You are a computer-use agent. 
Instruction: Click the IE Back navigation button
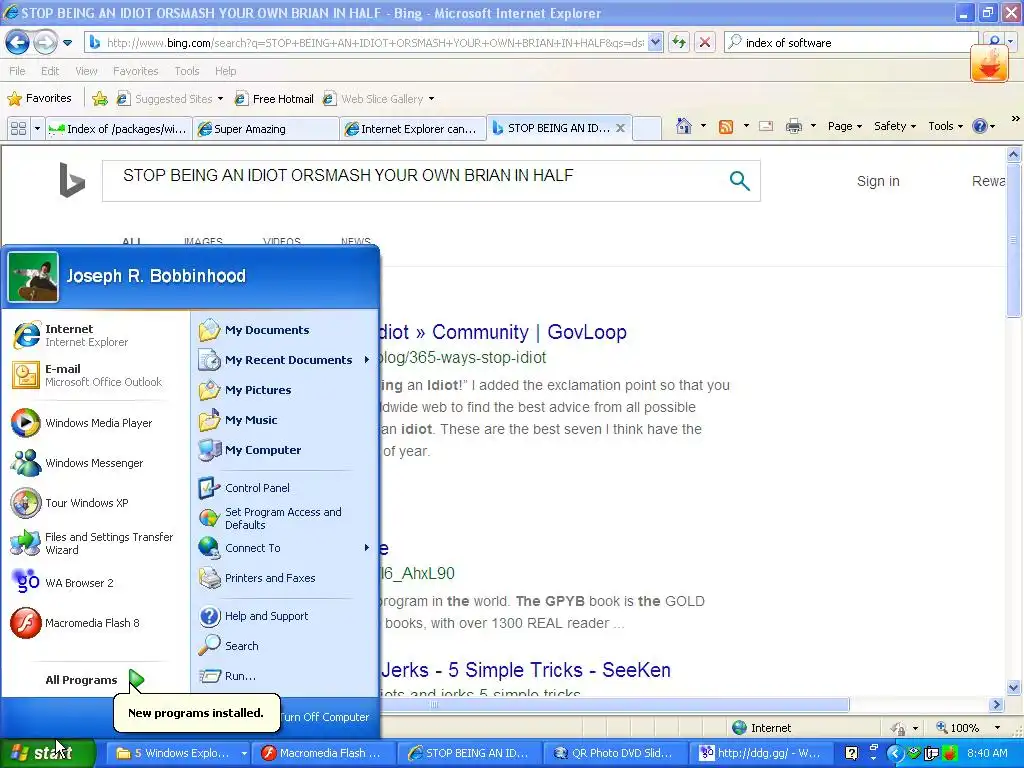[x=18, y=43]
